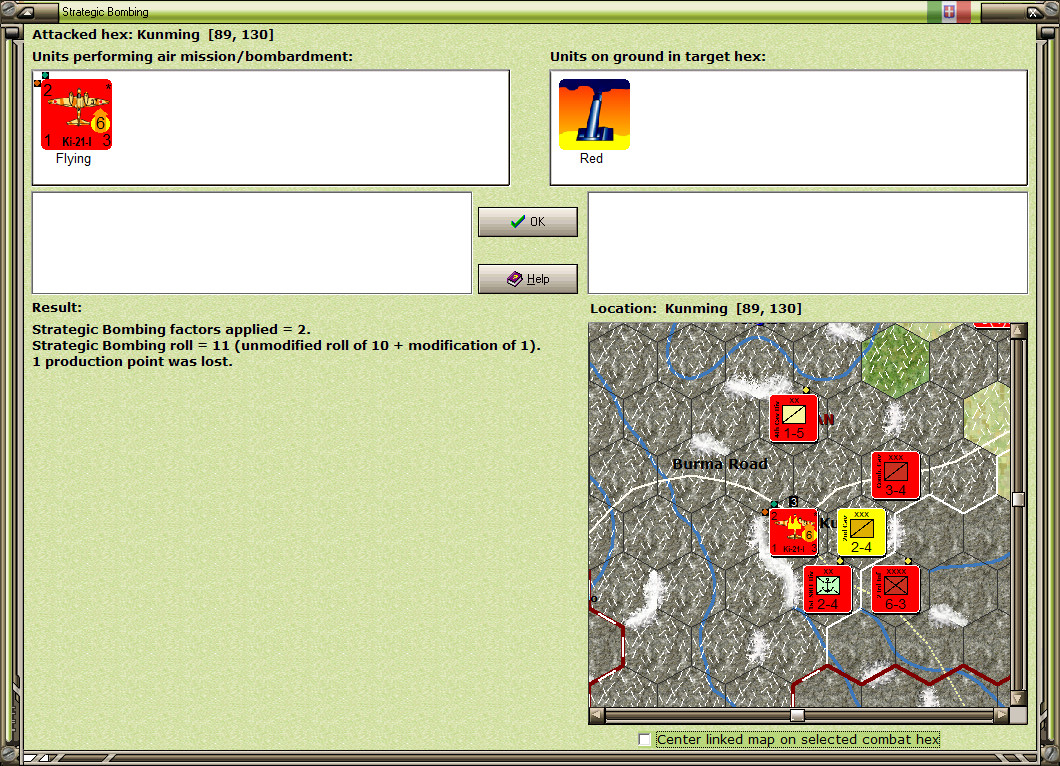This screenshot has height=766, width=1060.
Task: Click the Red factory target icon
Action: 594,114
